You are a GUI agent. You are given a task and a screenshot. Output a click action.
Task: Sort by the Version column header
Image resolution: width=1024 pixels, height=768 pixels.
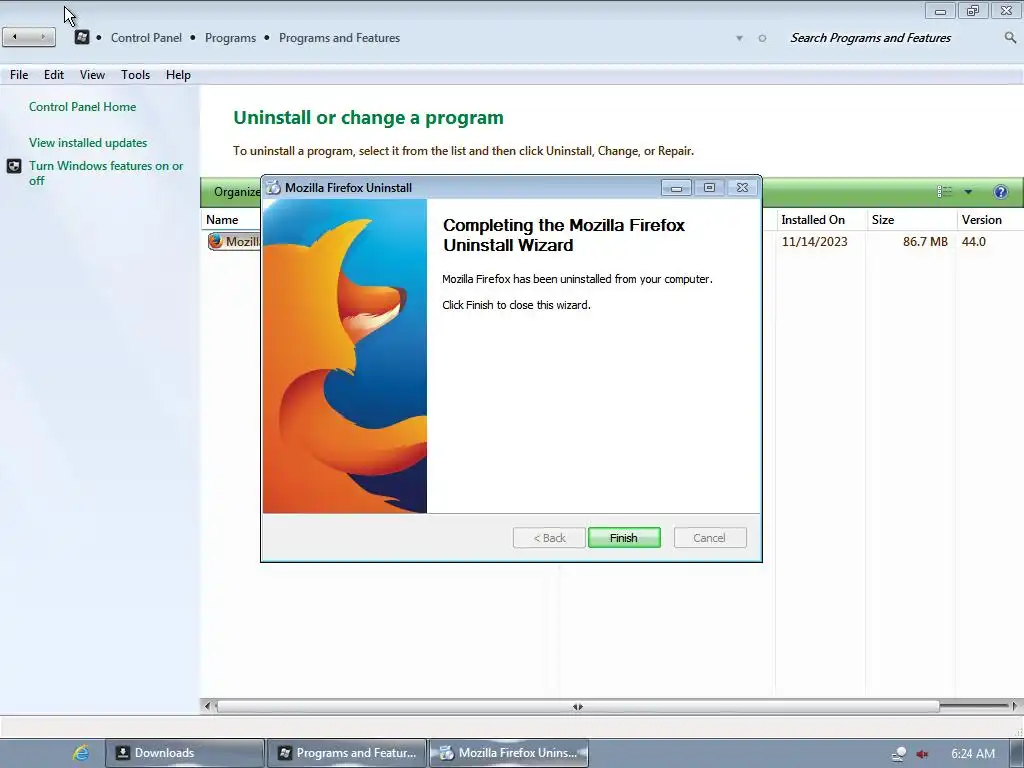click(x=989, y=220)
